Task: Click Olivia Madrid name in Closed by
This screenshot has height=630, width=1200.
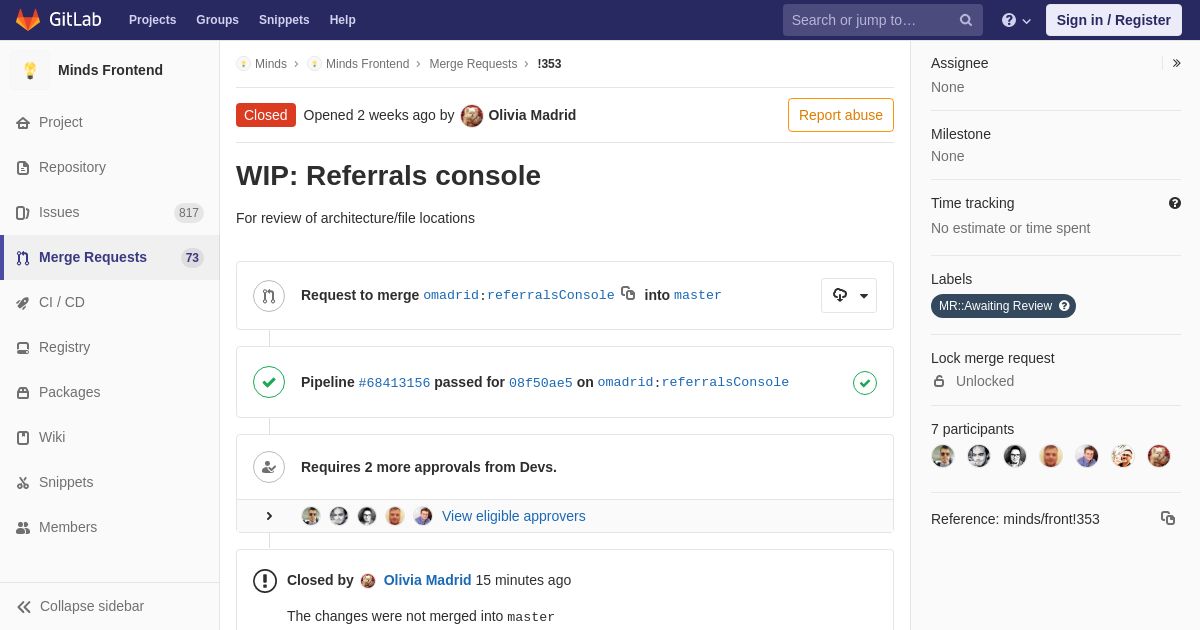Action: pyautogui.click(x=427, y=580)
